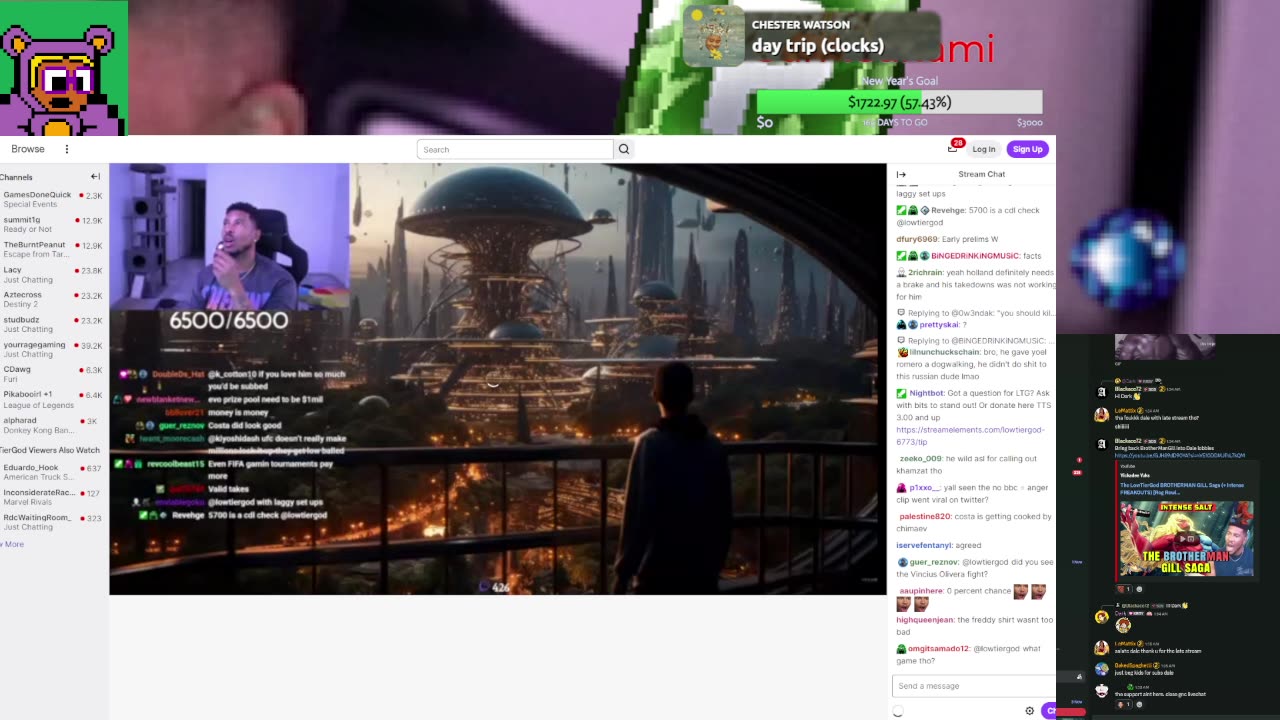Open alpharad channel
The image size is (1280, 720).
(x=52, y=425)
